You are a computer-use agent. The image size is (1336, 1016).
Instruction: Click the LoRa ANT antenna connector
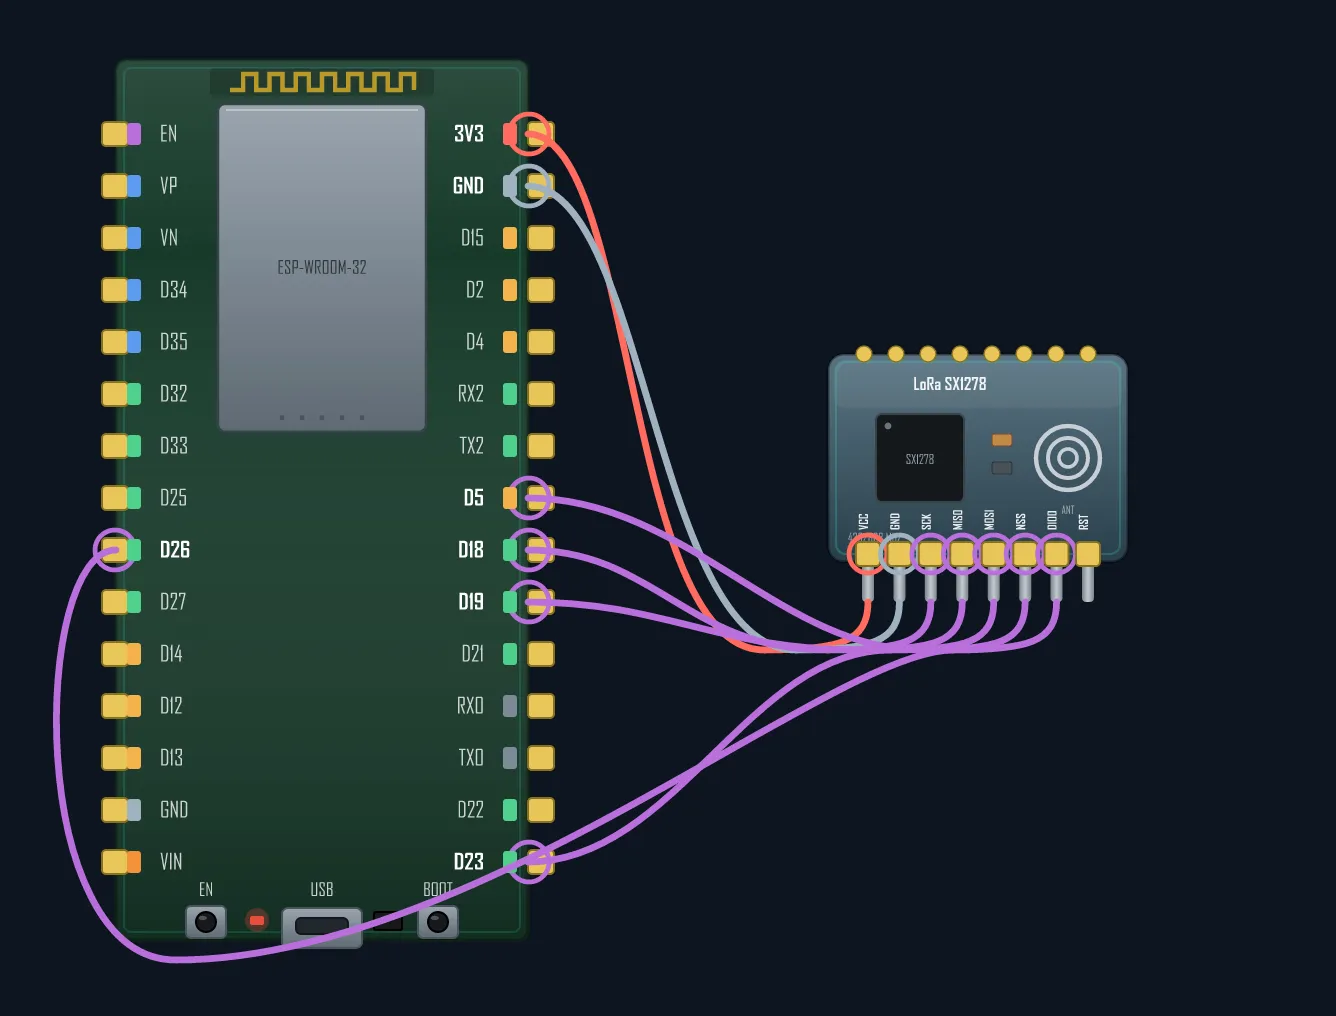pyautogui.click(x=1068, y=459)
